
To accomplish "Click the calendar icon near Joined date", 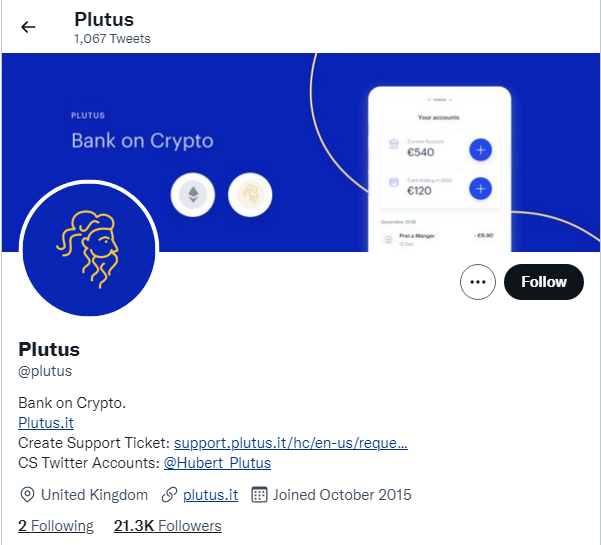I will [x=259, y=495].
